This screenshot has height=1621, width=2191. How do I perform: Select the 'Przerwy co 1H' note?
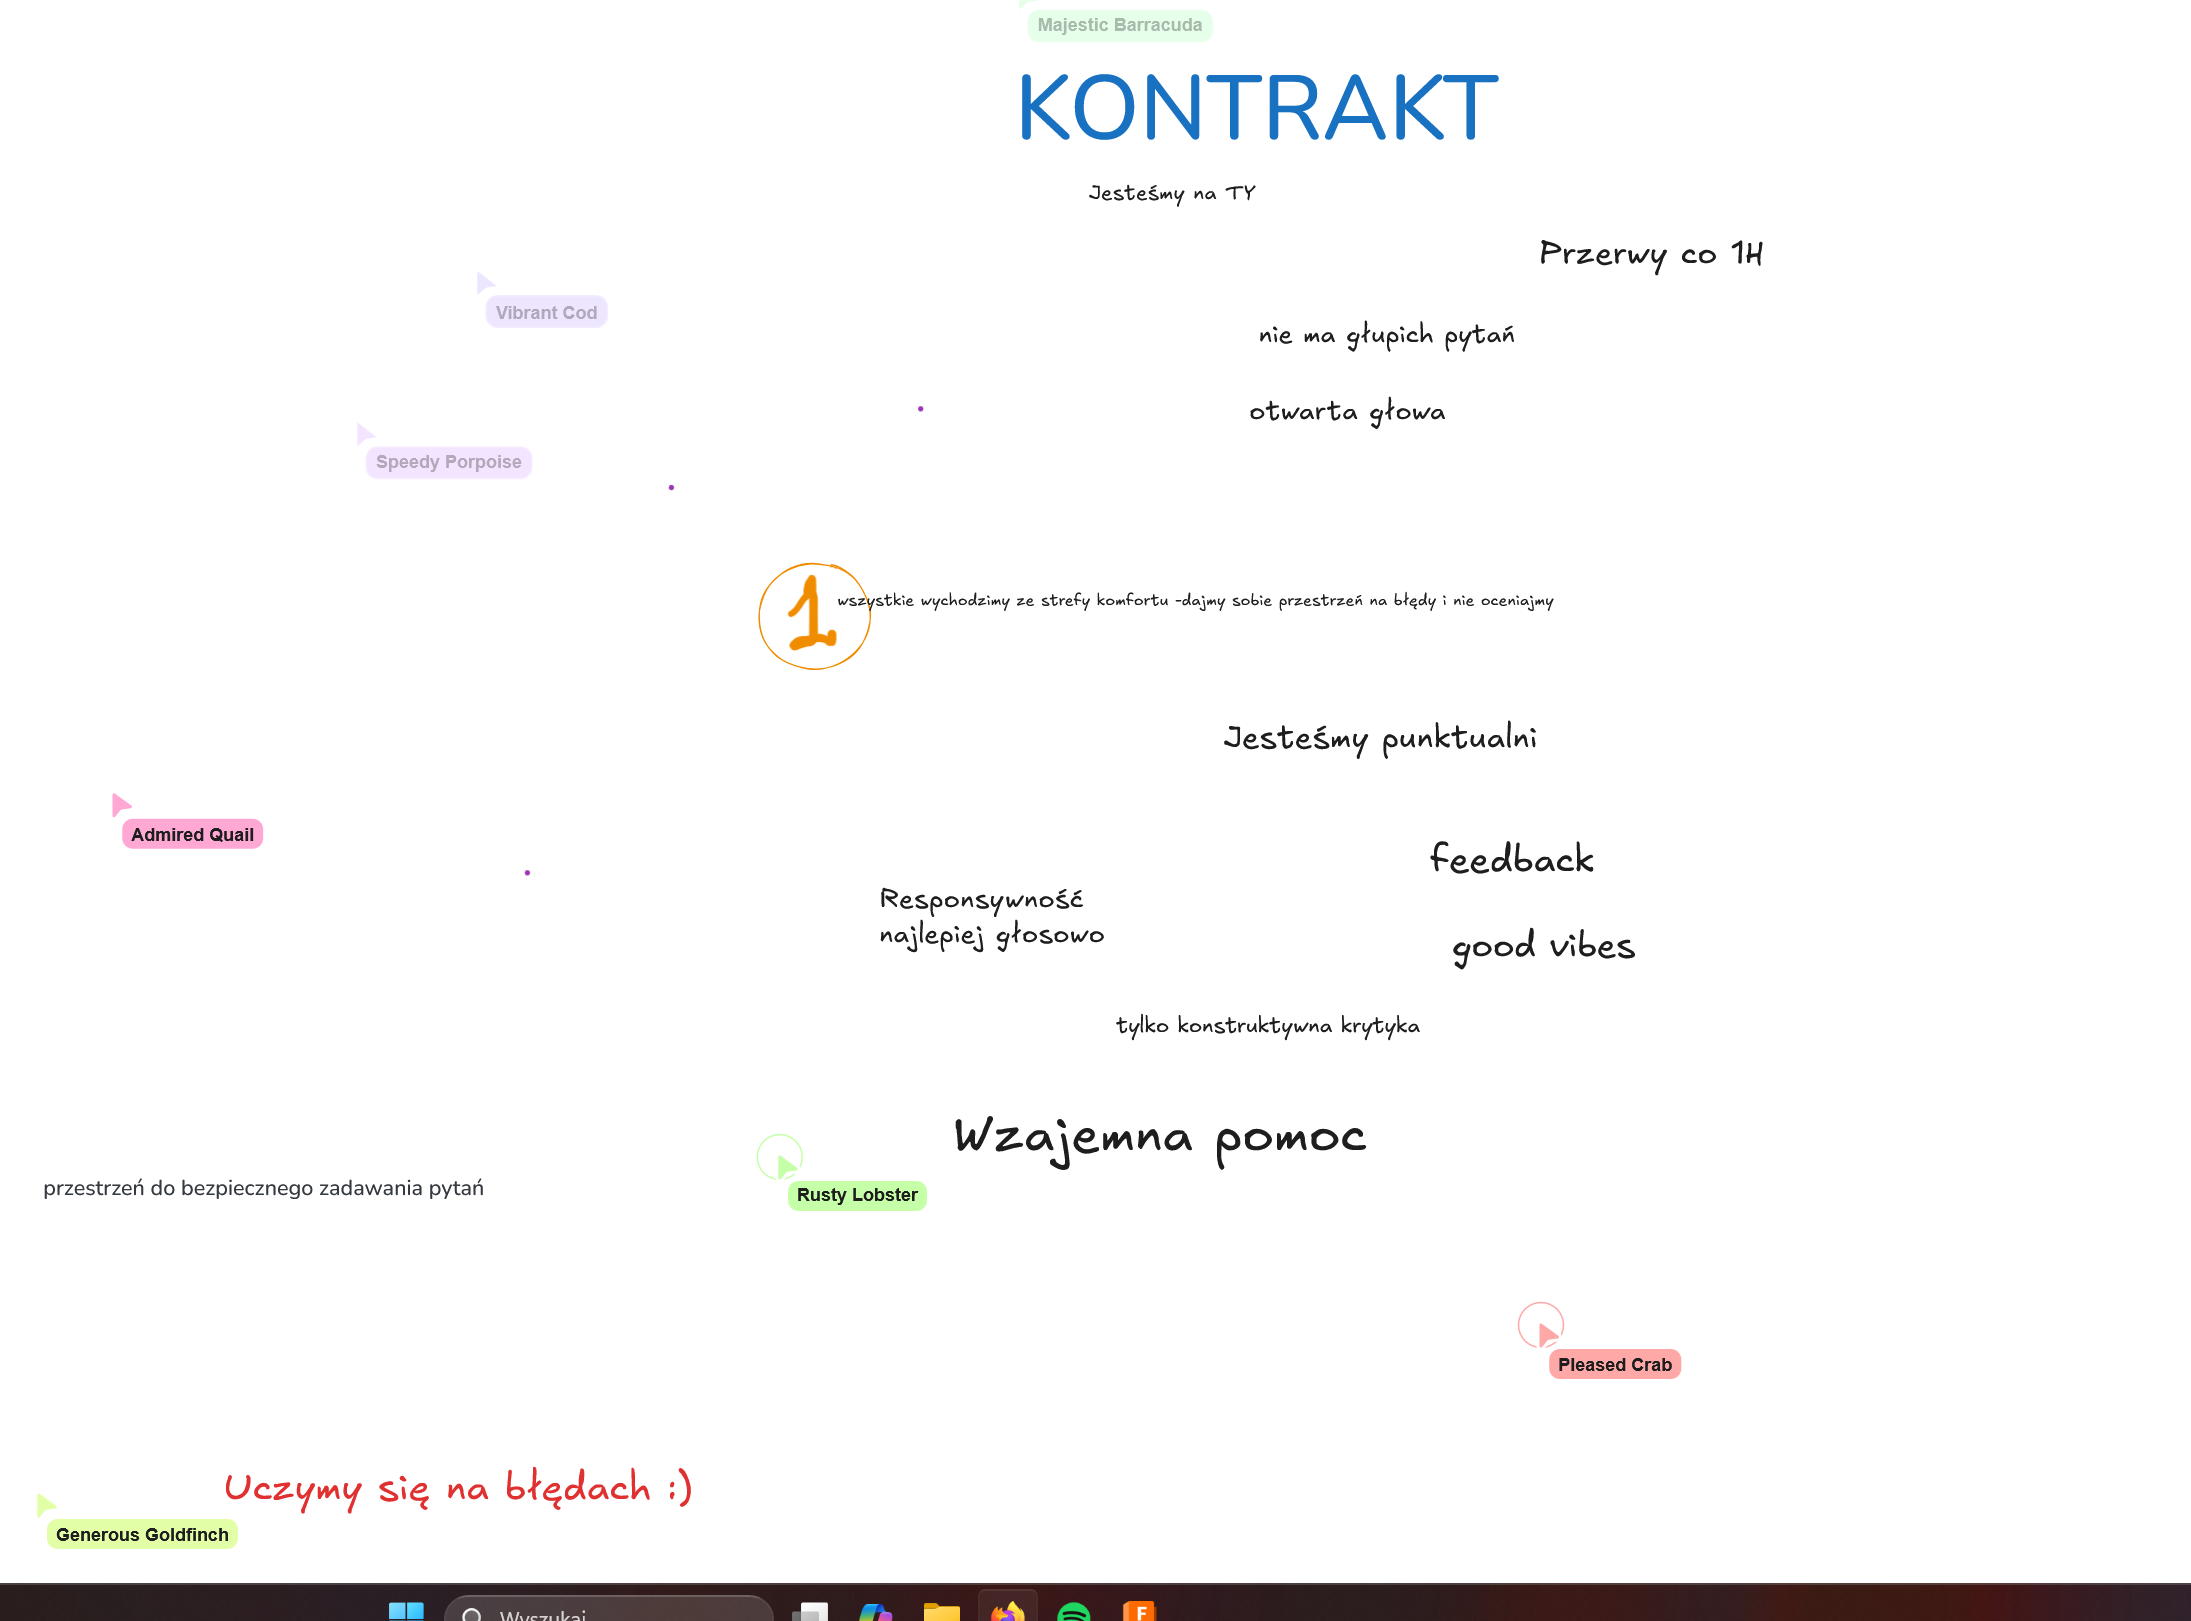click(x=1651, y=254)
